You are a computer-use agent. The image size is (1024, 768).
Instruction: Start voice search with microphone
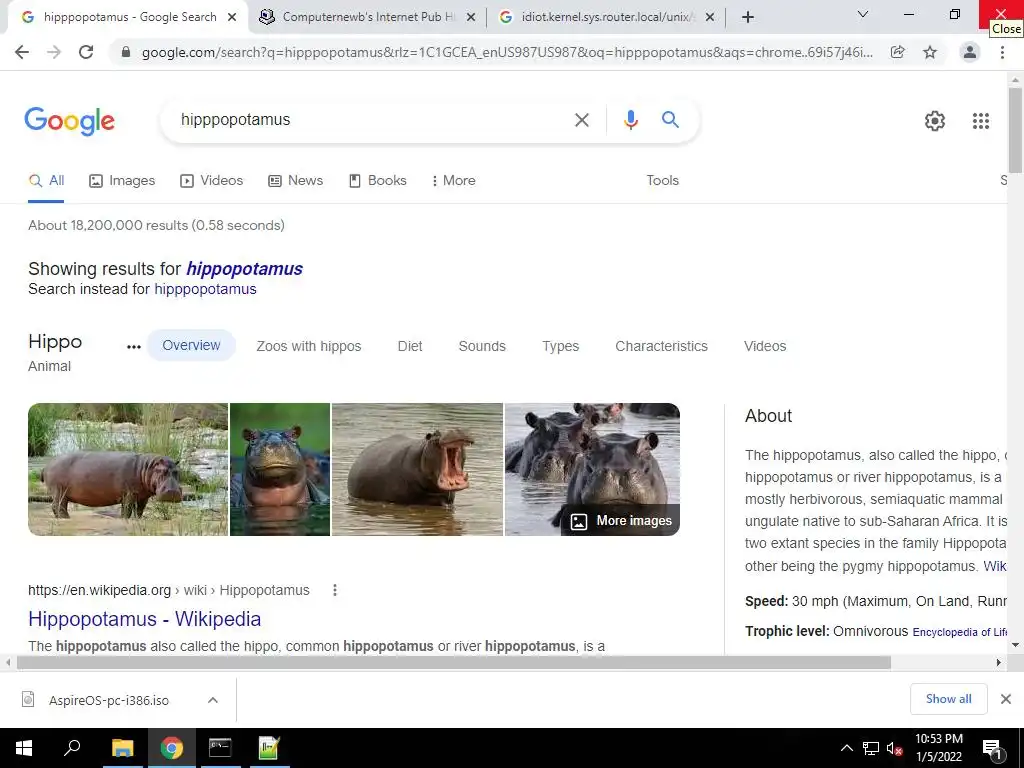coord(630,120)
